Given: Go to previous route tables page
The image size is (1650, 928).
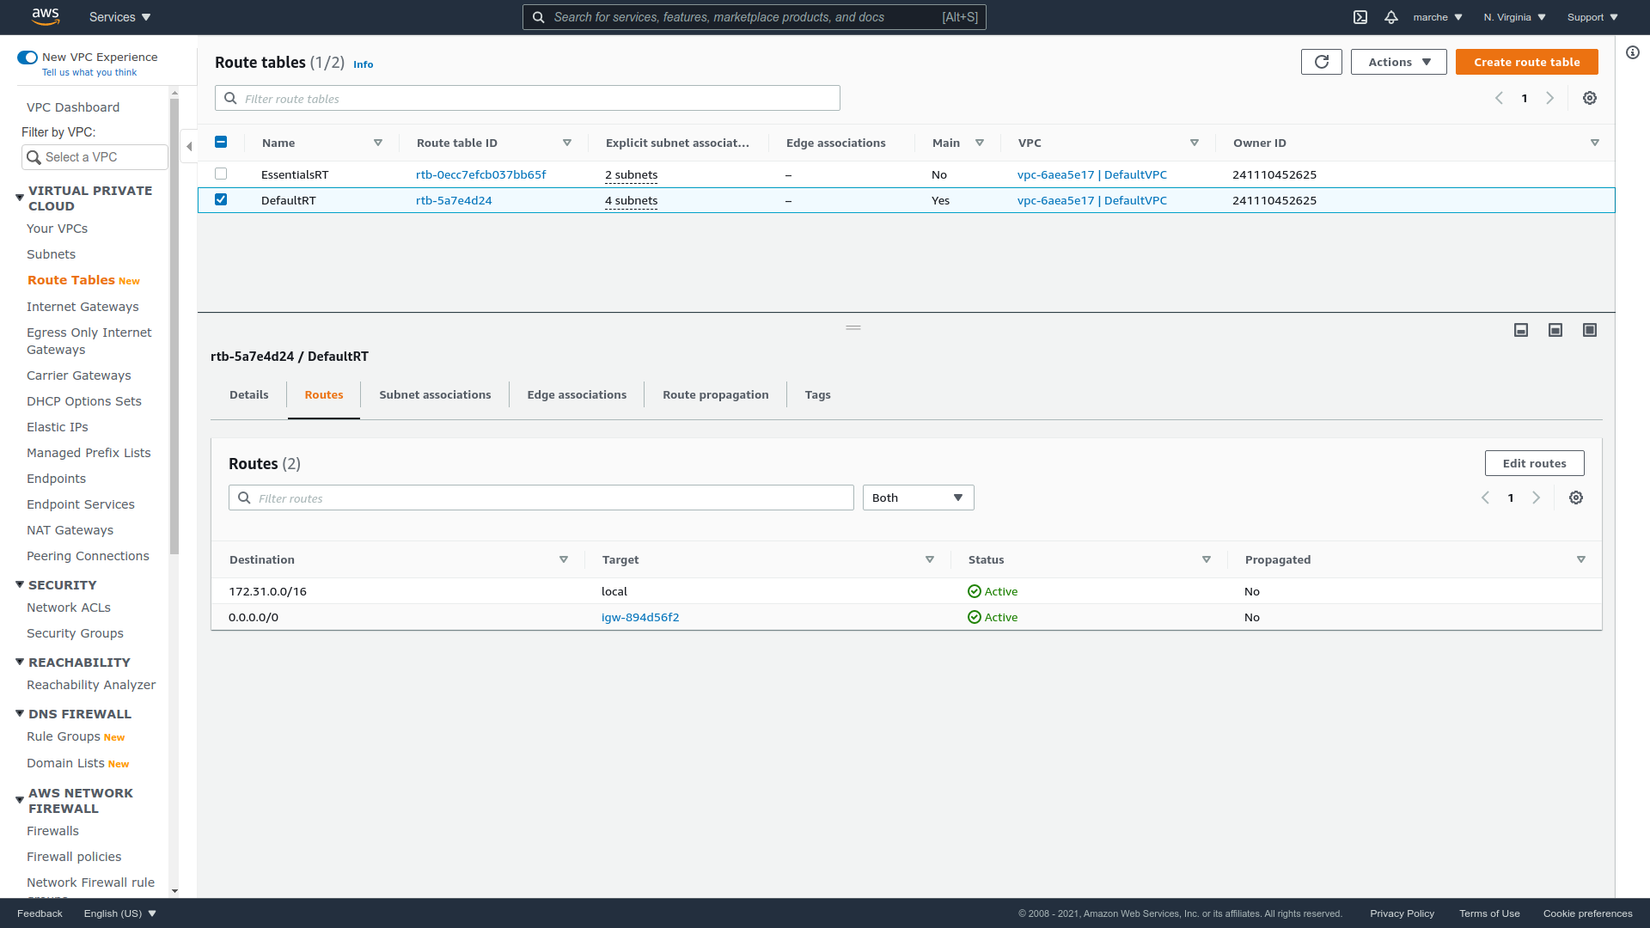Looking at the screenshot, I should [1499, 98].
